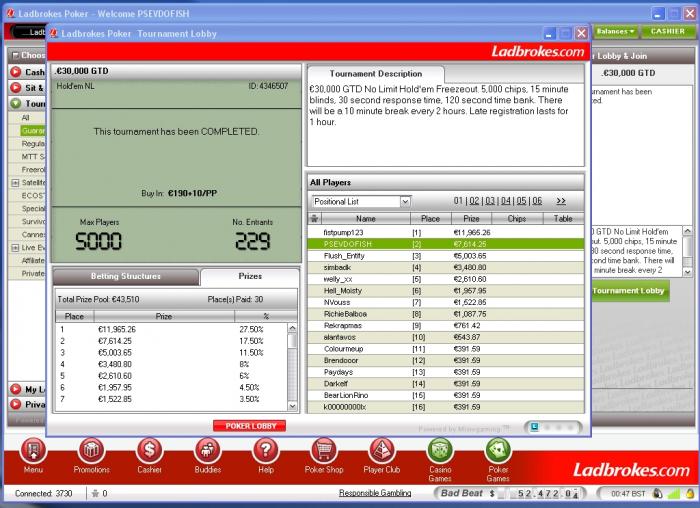Select player row RichieBalboa
Screen dimensions: 700x508
446,314
